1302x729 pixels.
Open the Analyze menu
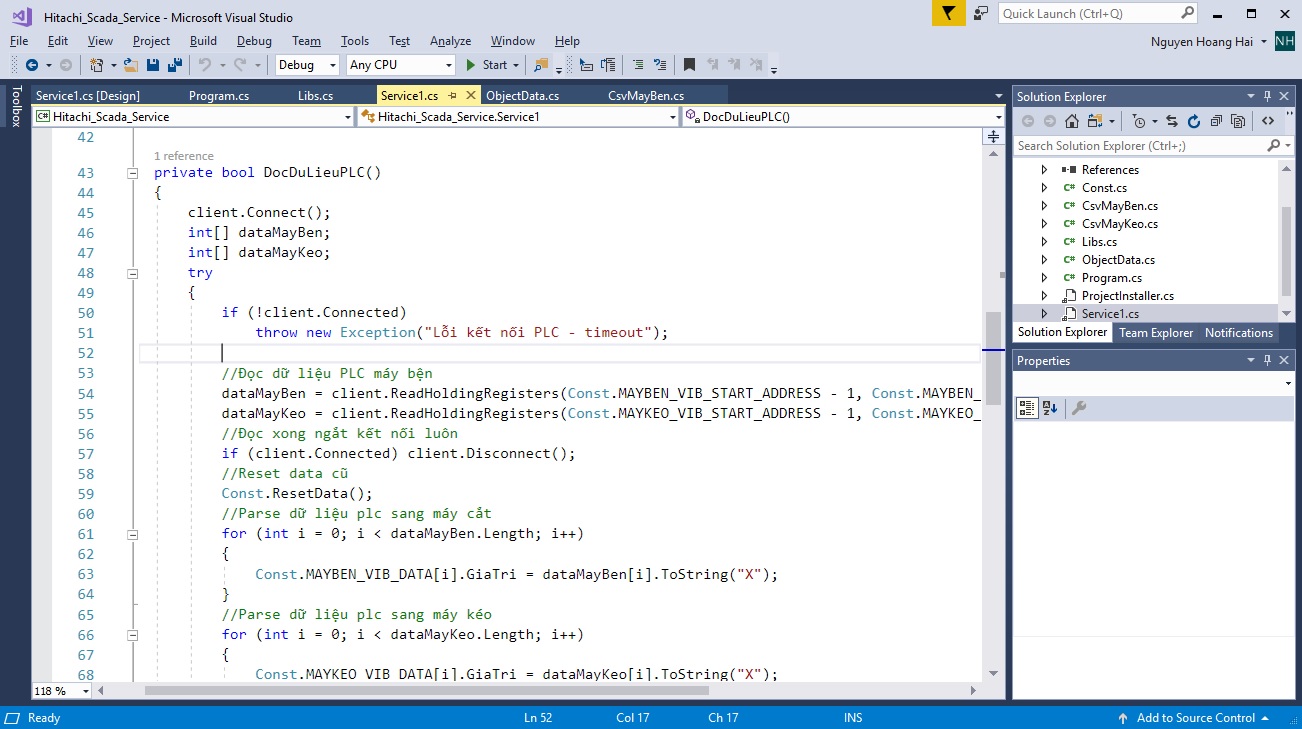point(450,41)
